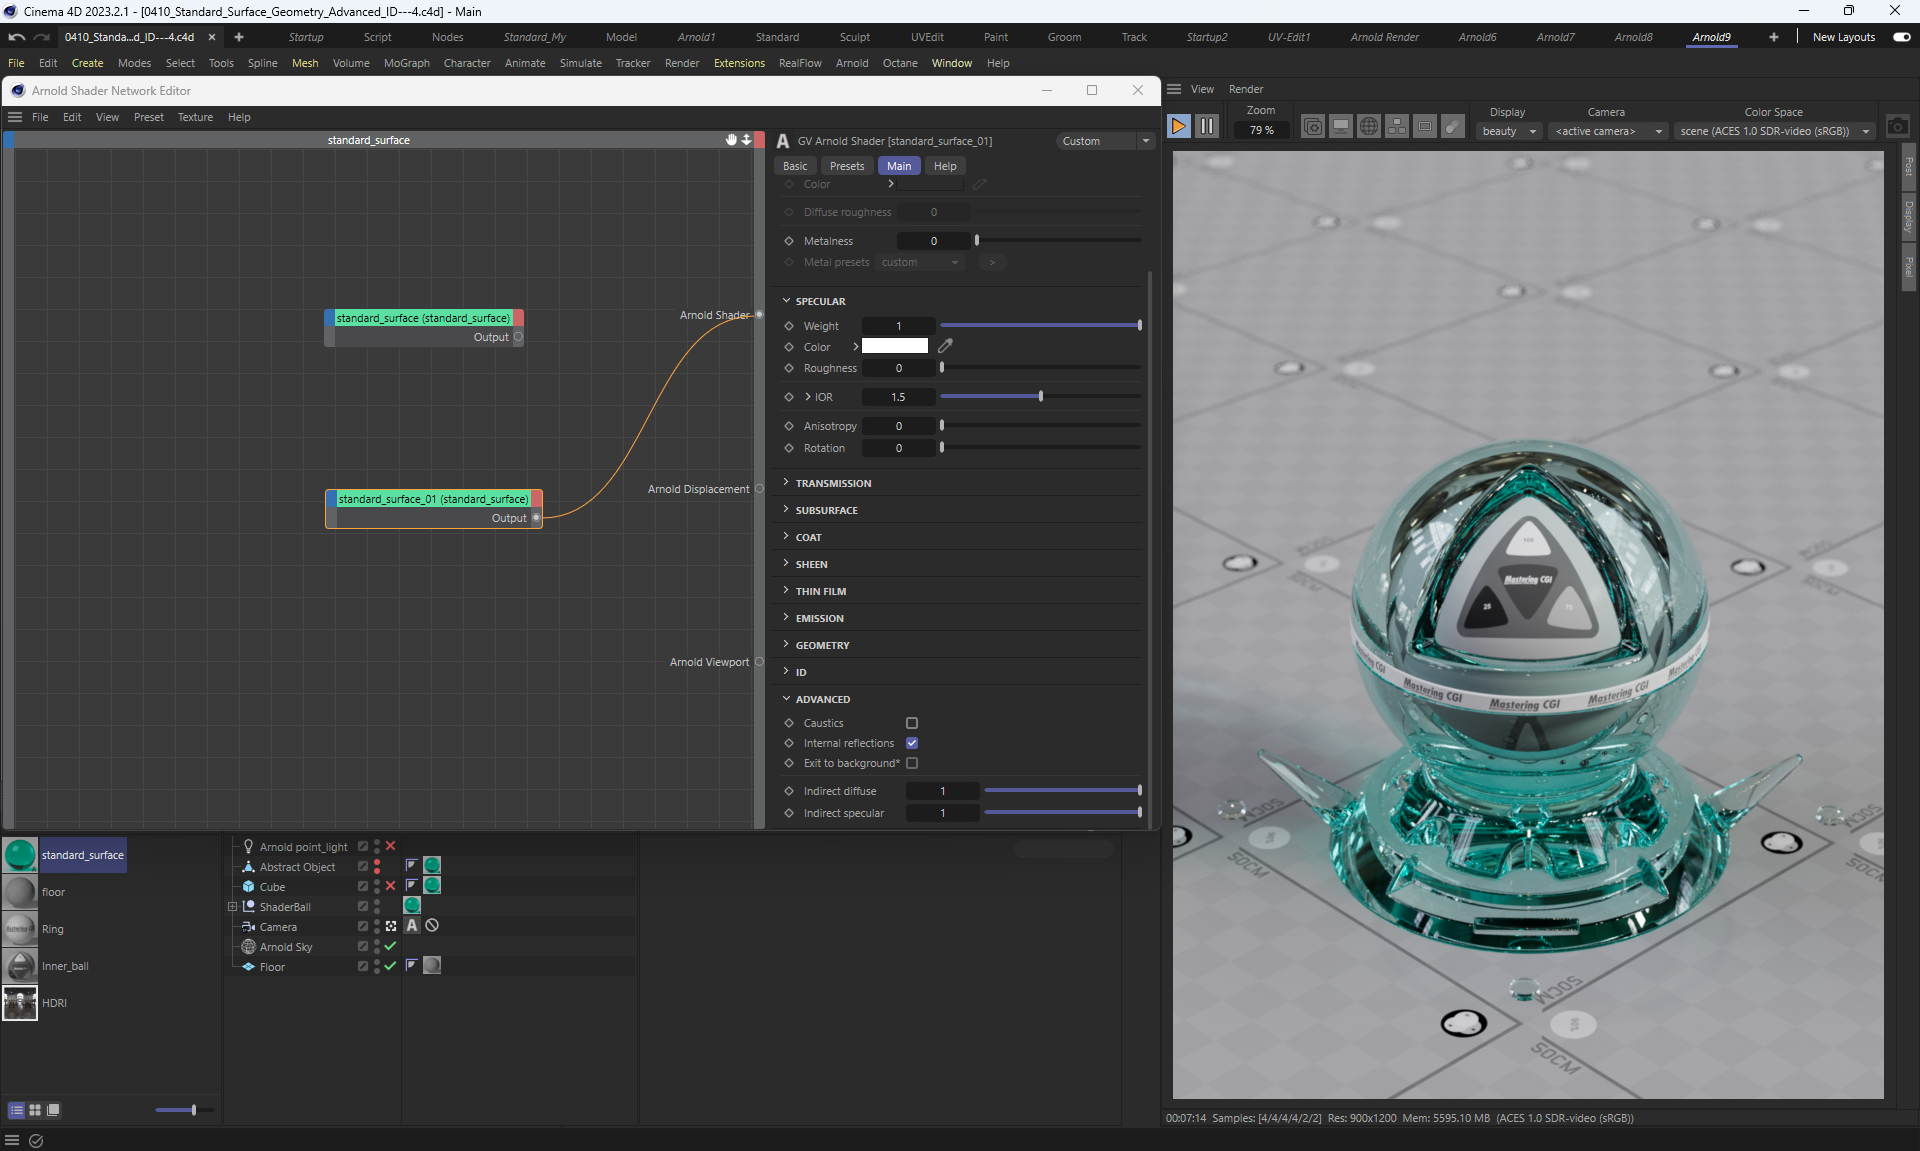Switch material manager to grid view icon
This screenshot has height=1151, width=1920.
pos(35,1110)
